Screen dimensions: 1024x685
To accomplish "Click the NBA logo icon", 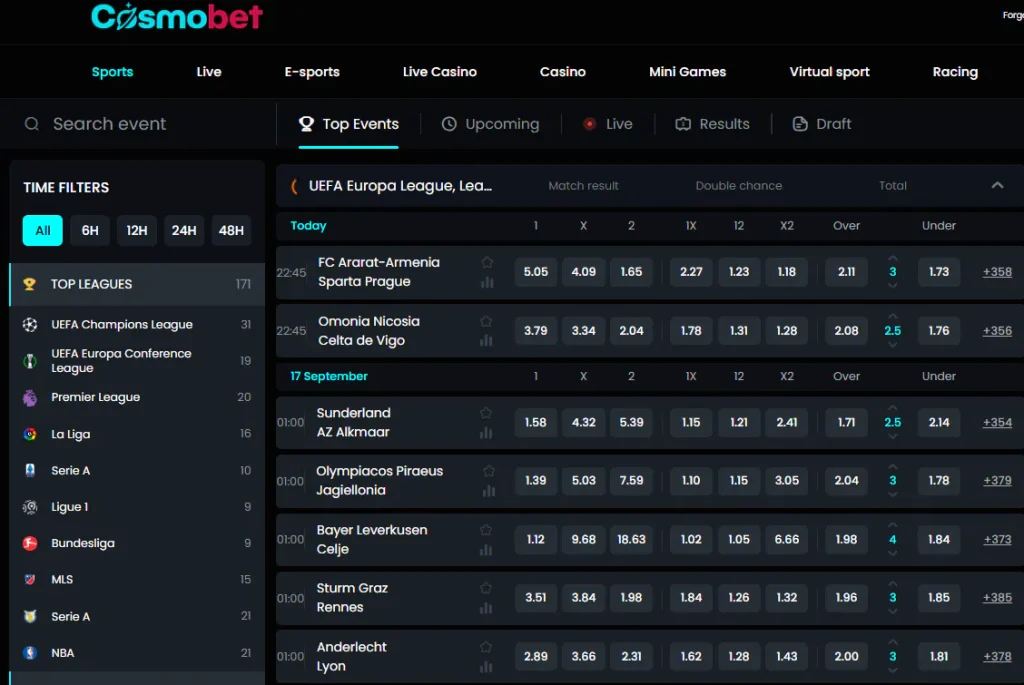I will tap(30, 652).
